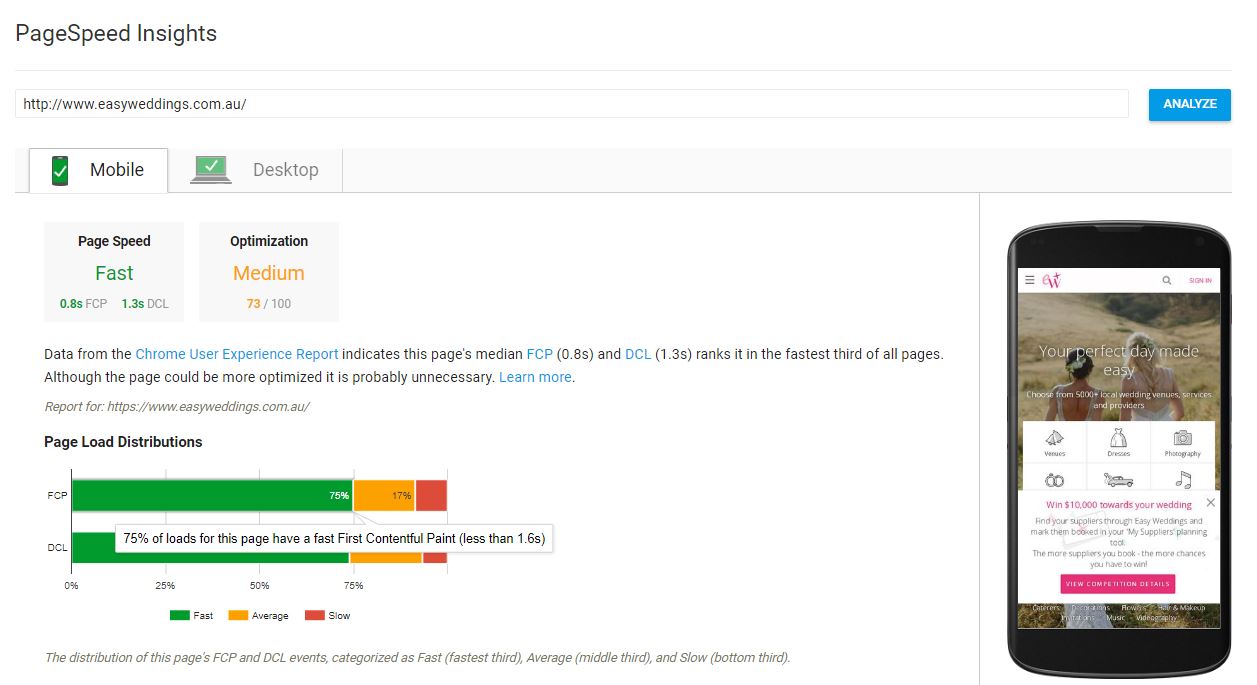Click the Report for easyweddings.com.au line
1257x685 pixels.
[177, 407]
